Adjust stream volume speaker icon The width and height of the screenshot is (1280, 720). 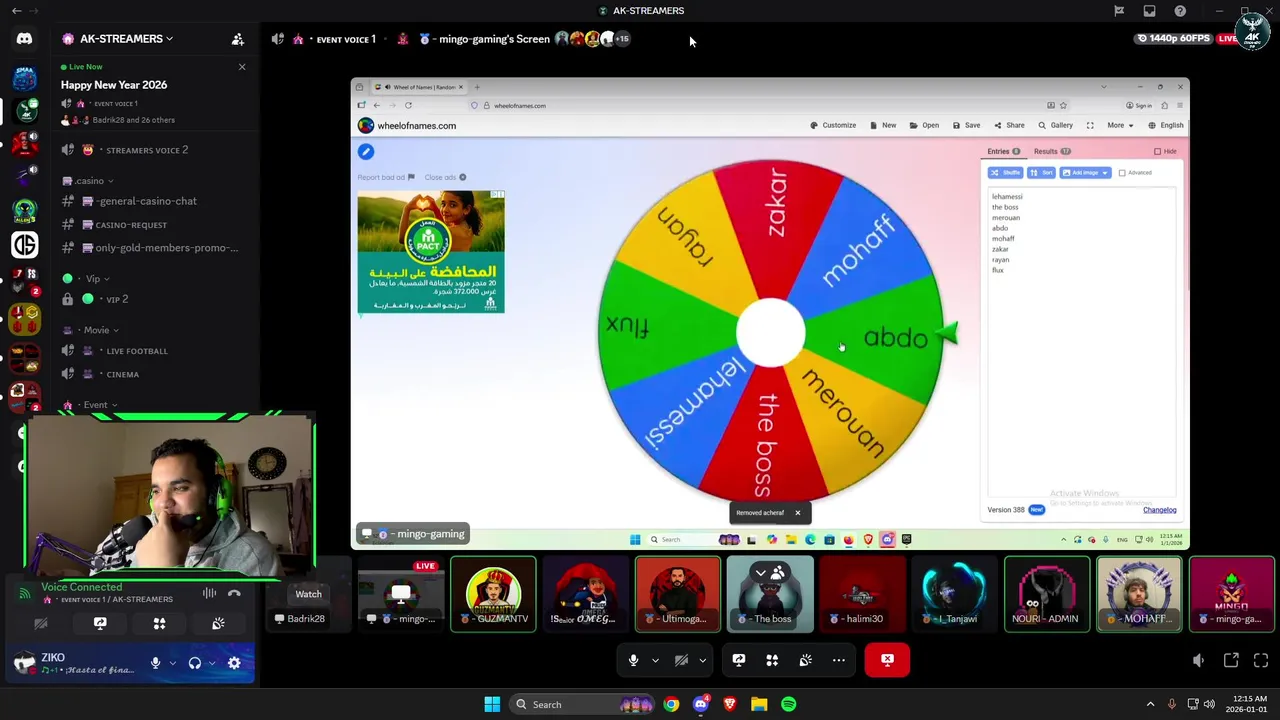click(x=1198, y=660)
